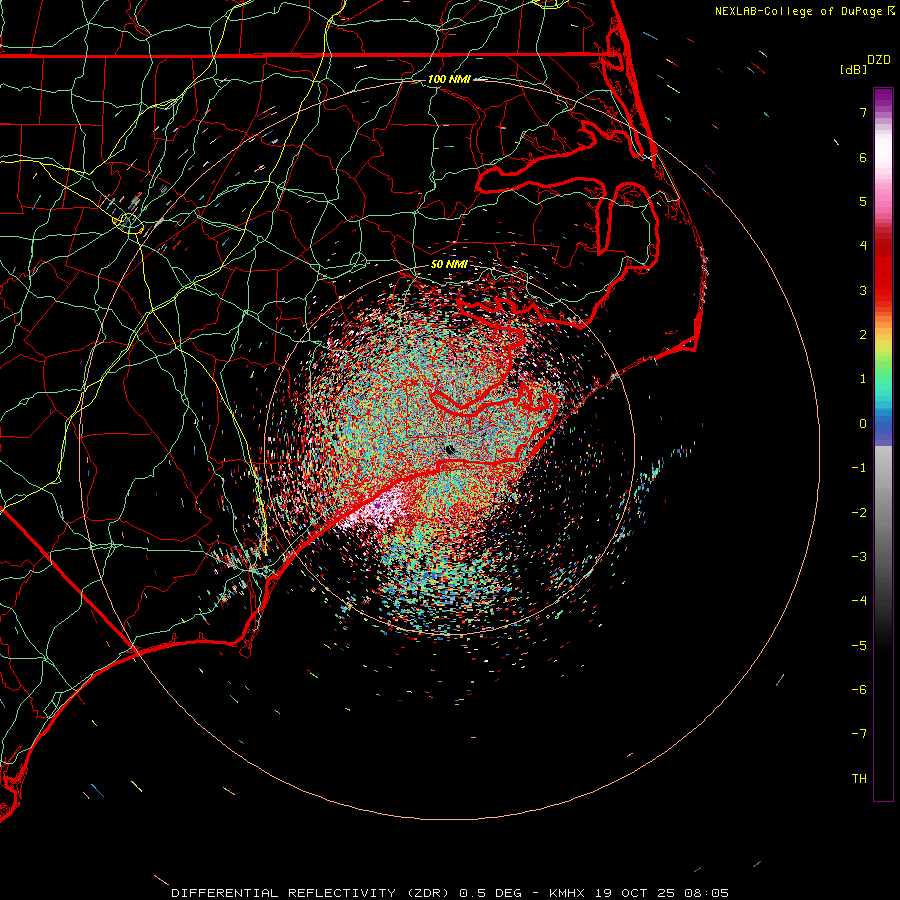Click the "-3" tick label on legend
The height and width of the screenshot is (900, 900).
coord(859,557)
